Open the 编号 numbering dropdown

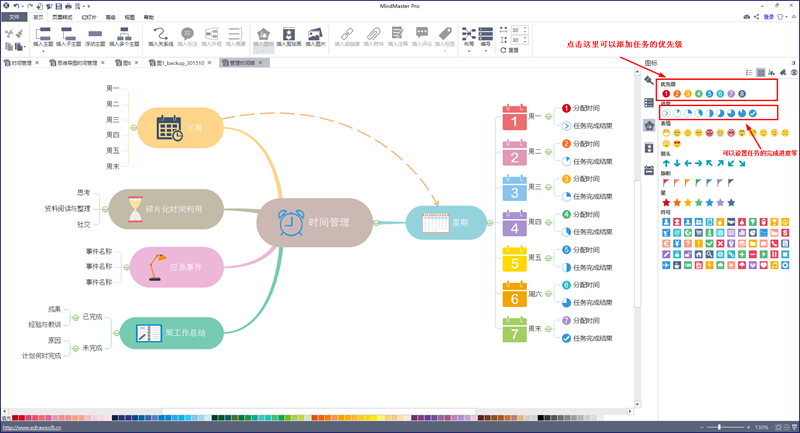[485, 38]
